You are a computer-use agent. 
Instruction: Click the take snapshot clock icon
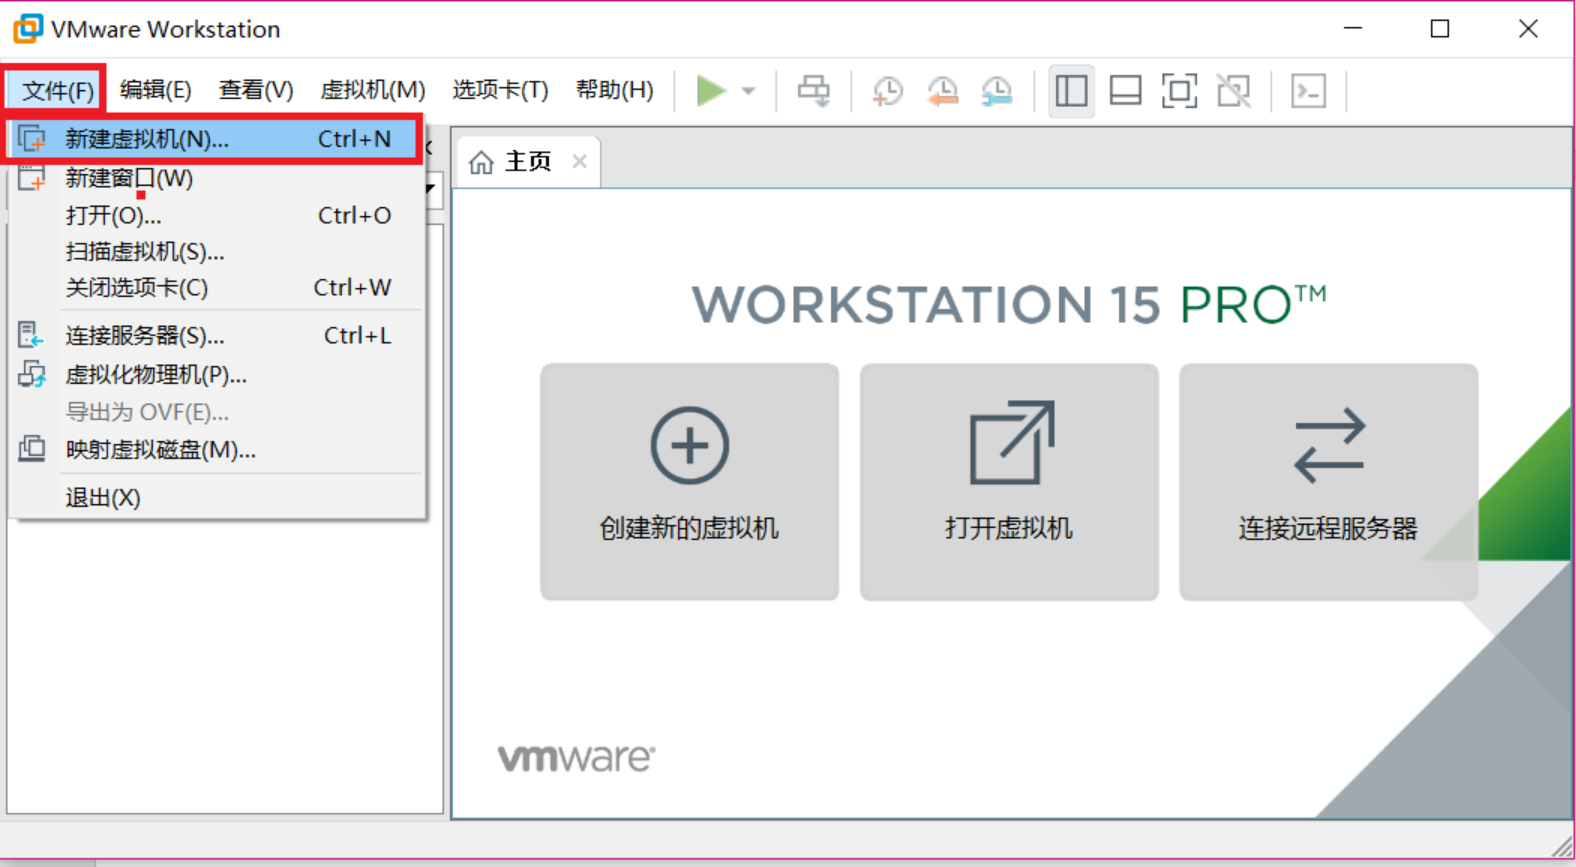coord(887,91)
